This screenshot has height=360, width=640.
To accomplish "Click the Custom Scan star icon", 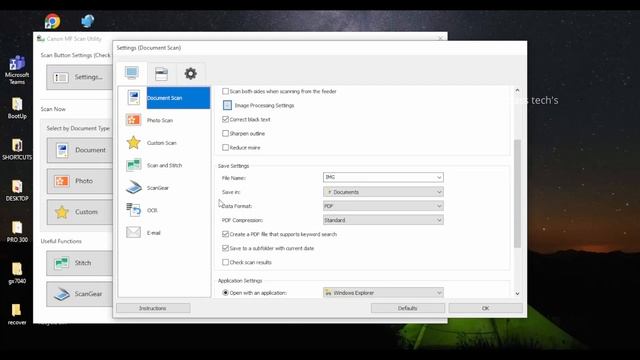I will click(x=133, y=142).
